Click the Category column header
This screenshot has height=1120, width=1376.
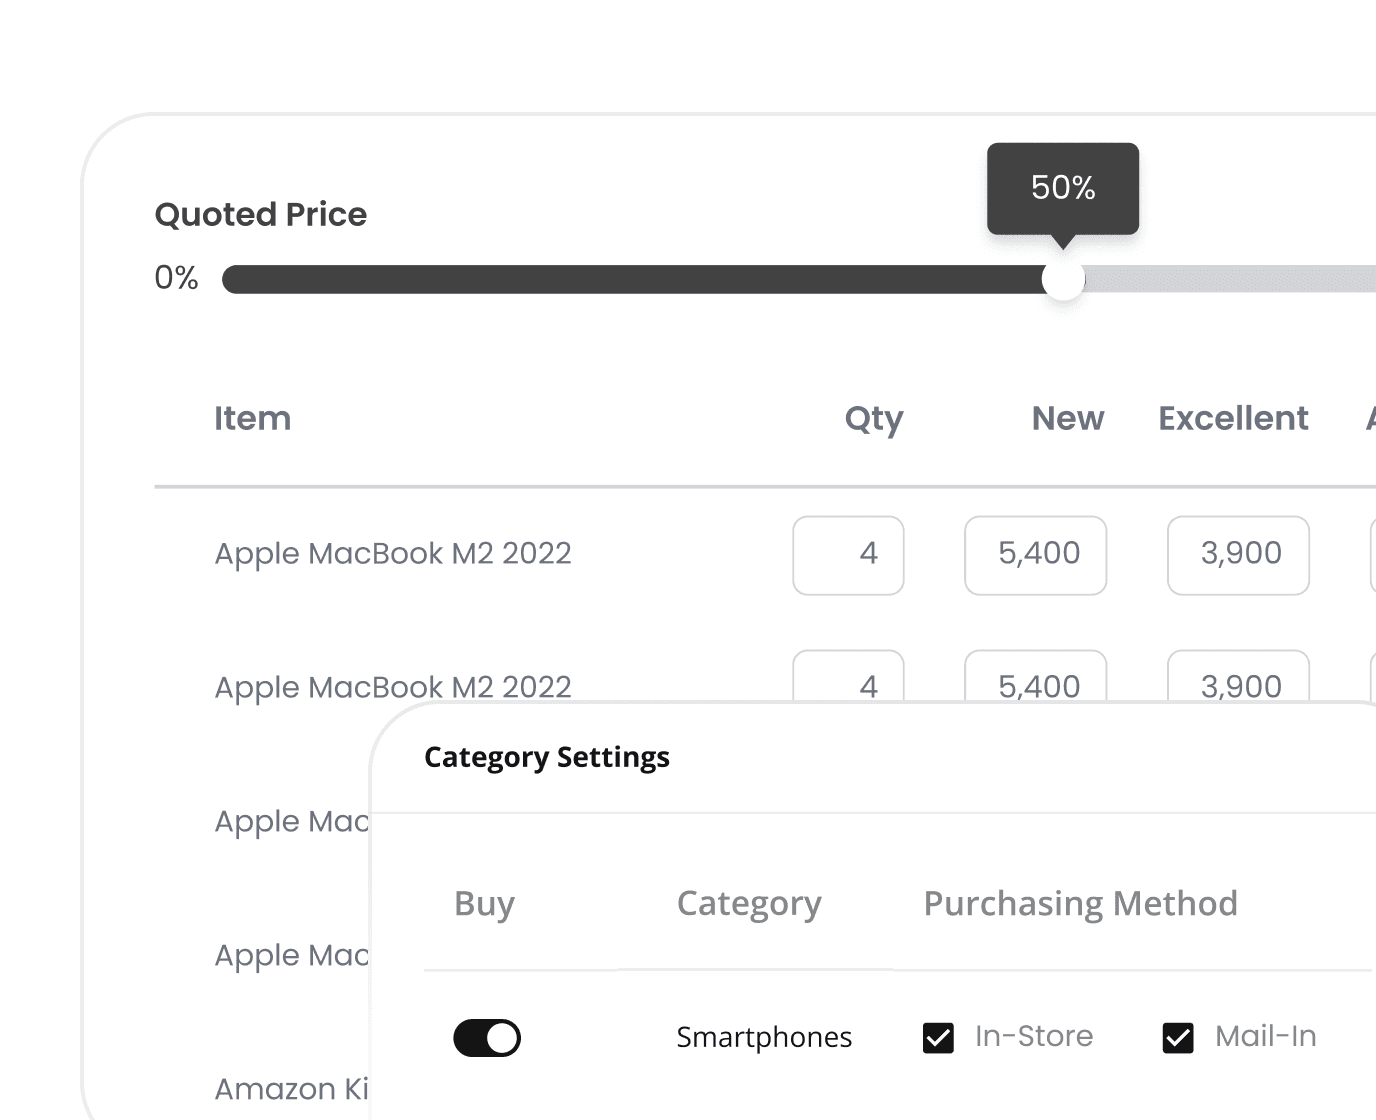pos(749,904)
